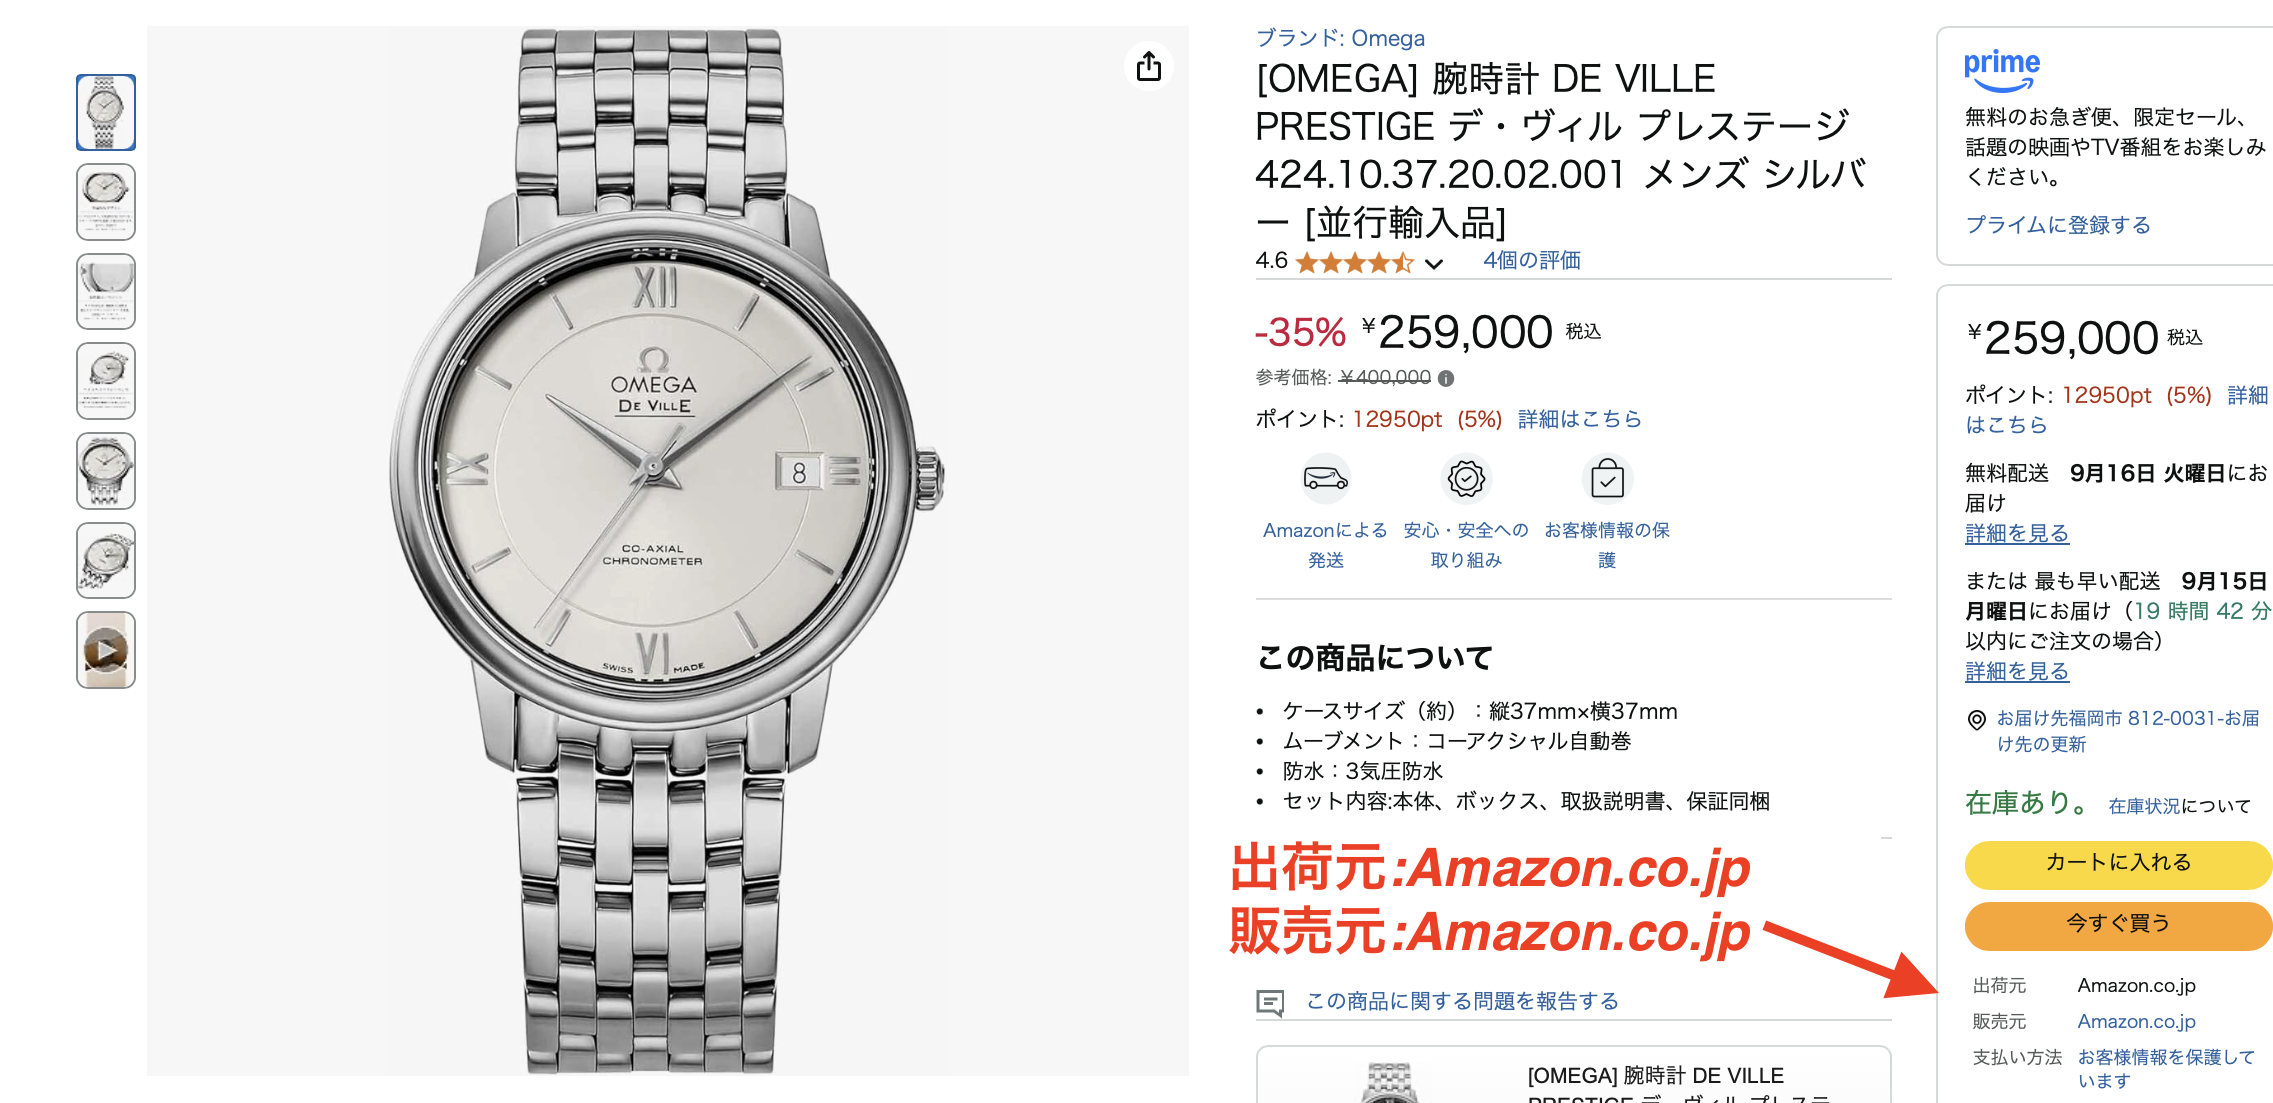
Task: Open the 4個の評価 reviews link
Action: pos(1532,261)
